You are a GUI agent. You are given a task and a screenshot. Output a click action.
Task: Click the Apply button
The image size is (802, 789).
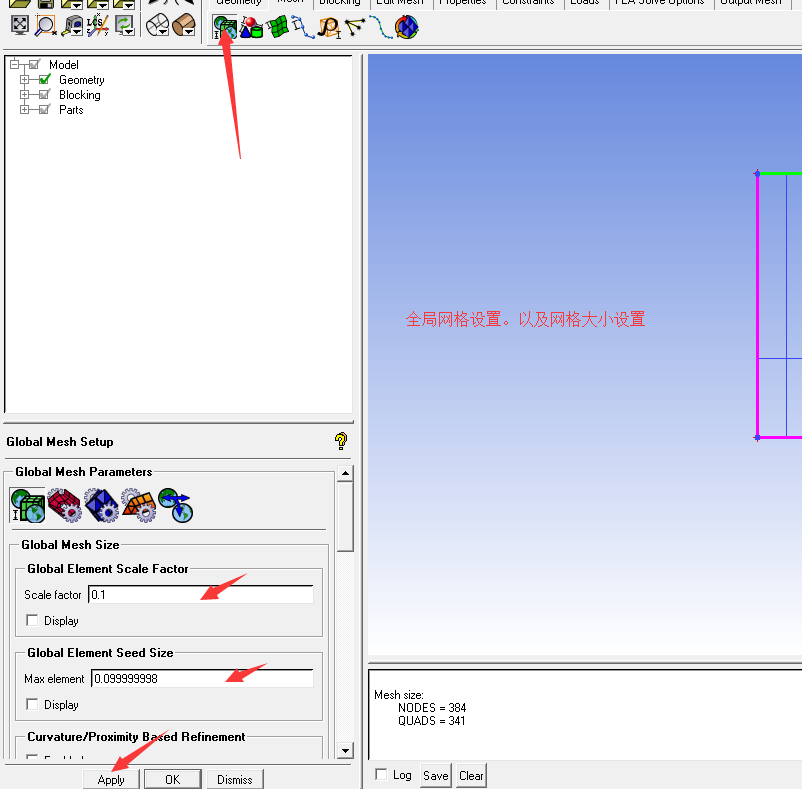111,779
